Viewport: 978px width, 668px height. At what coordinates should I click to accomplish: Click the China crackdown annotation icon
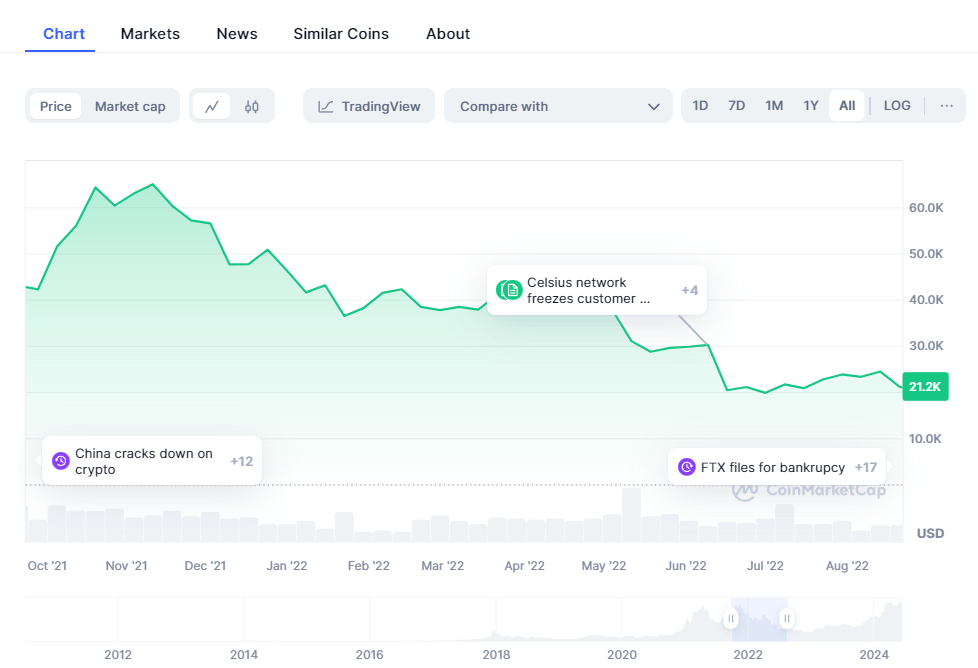(60, 461)
